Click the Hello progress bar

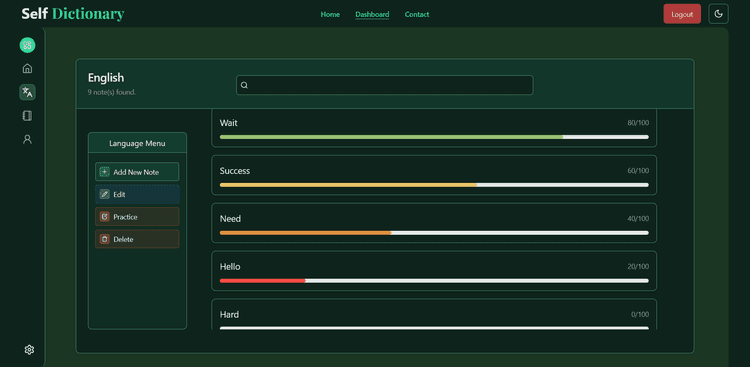pyautogui.click(x=434, y=280)
